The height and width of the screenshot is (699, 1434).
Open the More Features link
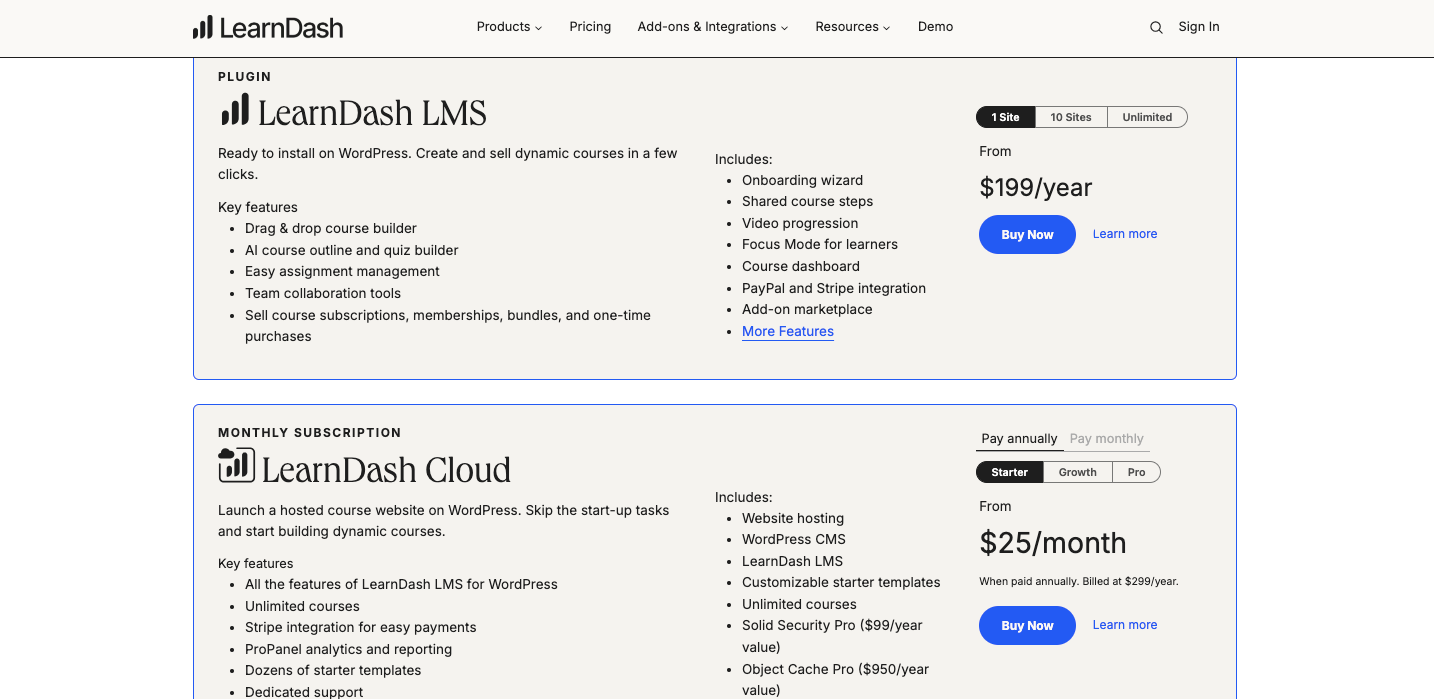coord(788,331)
